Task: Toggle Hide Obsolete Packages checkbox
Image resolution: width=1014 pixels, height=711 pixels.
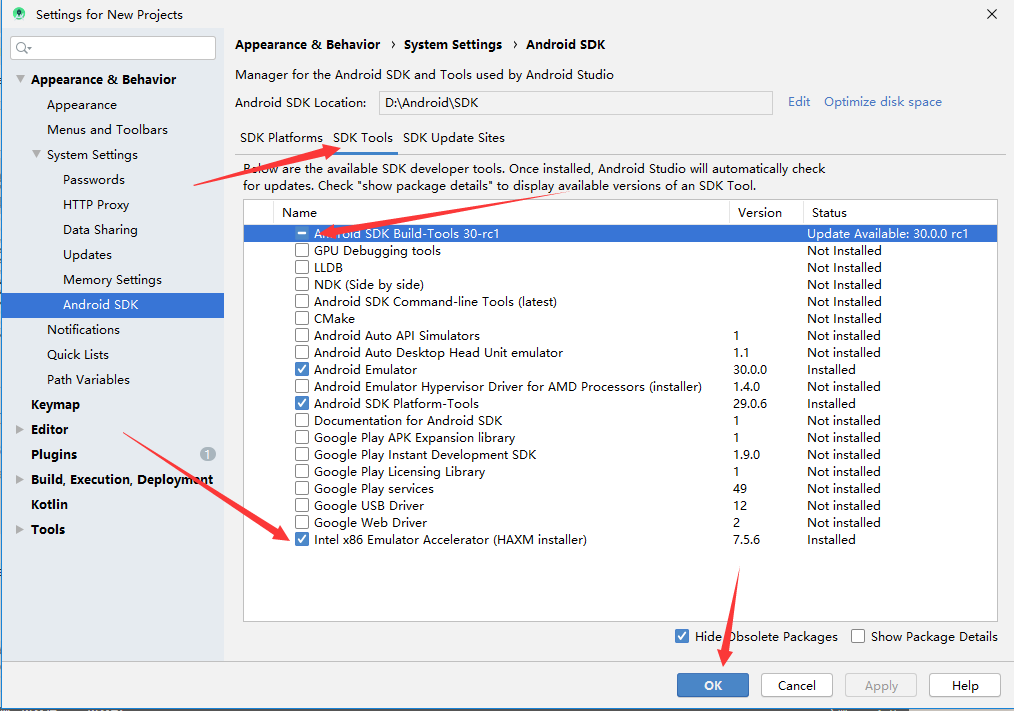Action: pyautogui.click(x=682, y=636)
